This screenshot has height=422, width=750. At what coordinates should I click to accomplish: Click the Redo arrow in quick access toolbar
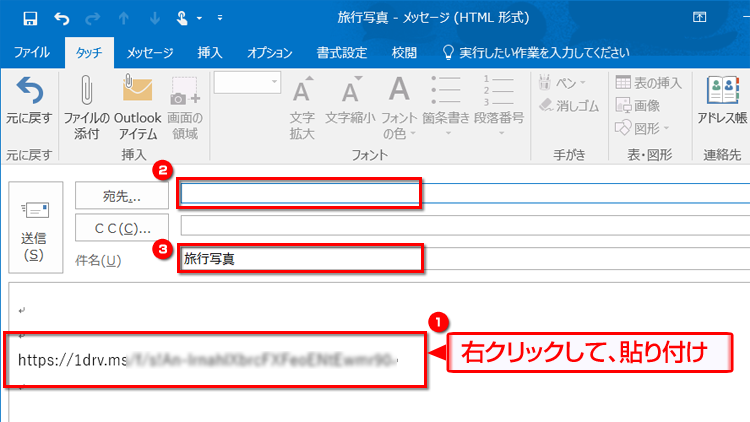92,18
